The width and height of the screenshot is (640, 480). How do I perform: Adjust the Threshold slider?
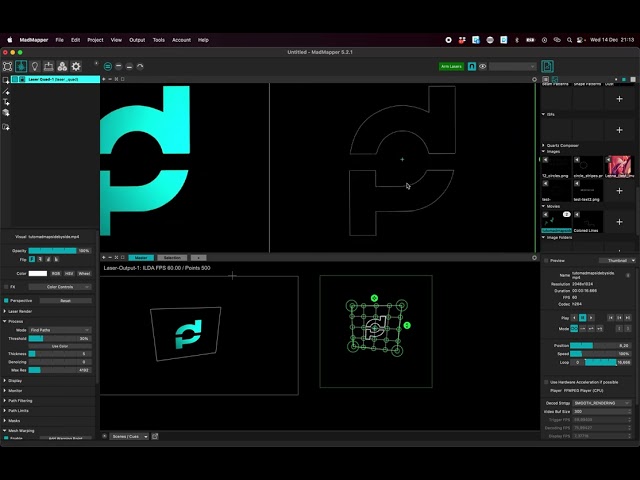pos(60,338)
